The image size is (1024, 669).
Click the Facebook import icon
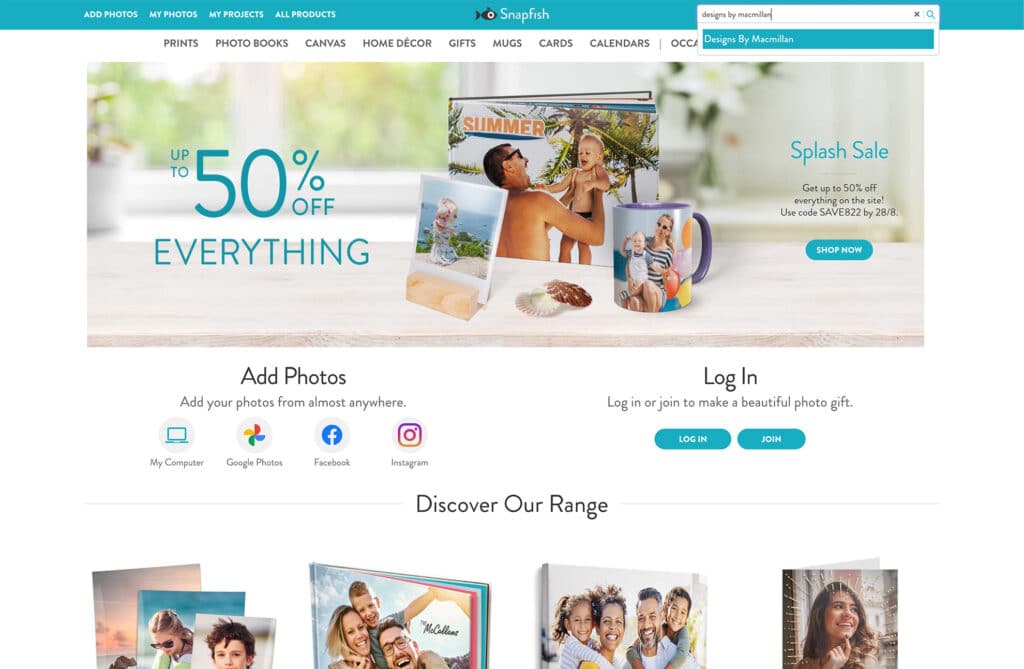[x=332, y=434]
